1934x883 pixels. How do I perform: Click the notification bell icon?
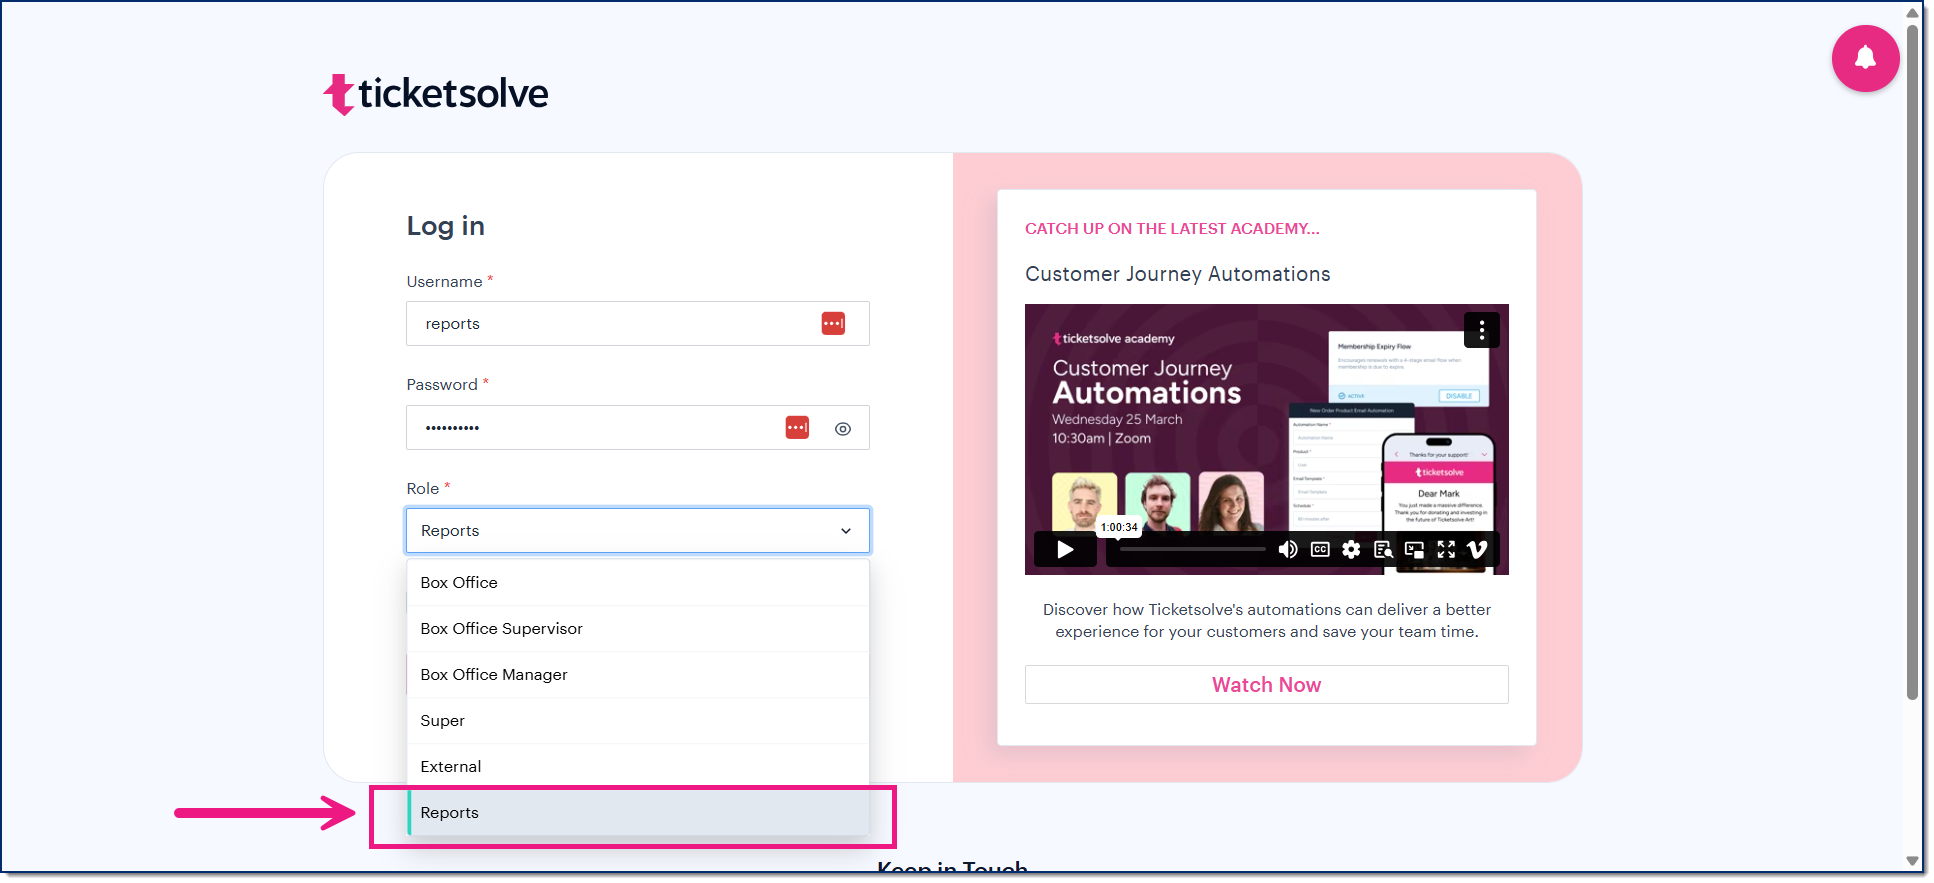[x=1865, y=59]
